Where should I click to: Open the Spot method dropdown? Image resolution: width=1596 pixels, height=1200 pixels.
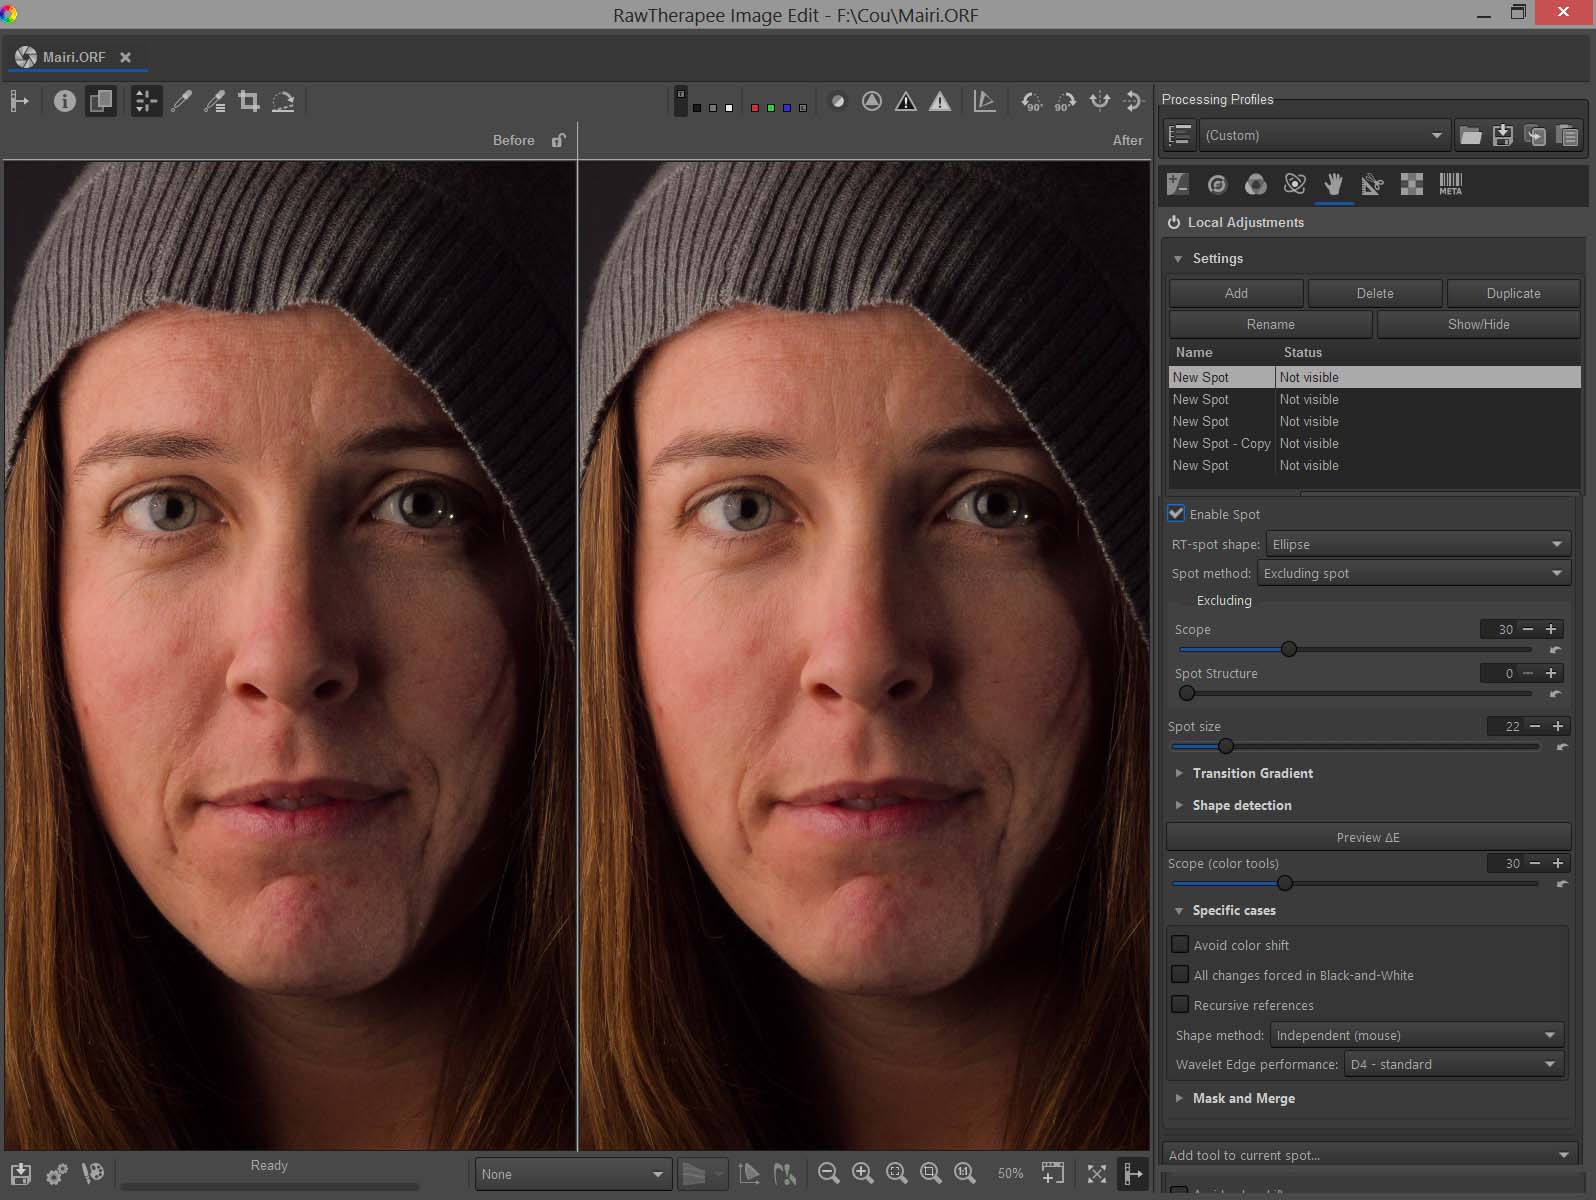click(x=1412, y=573)
